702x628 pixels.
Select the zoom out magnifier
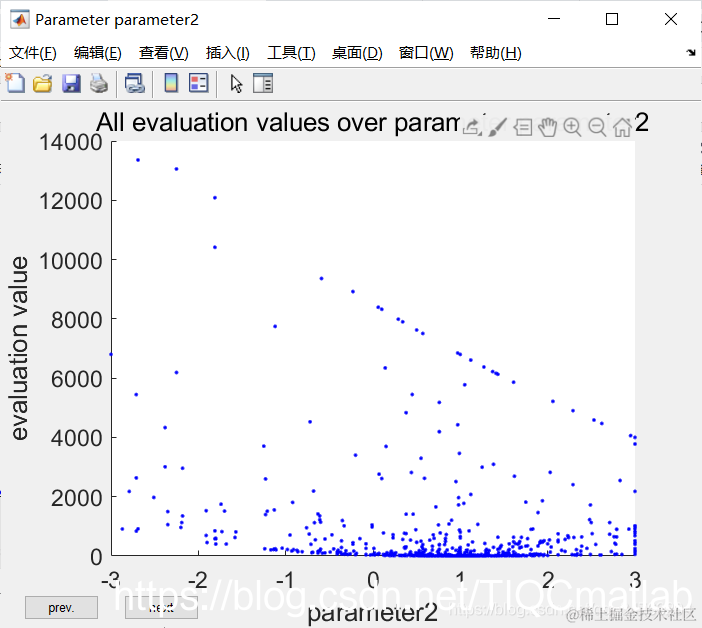[x=597, y=128]
